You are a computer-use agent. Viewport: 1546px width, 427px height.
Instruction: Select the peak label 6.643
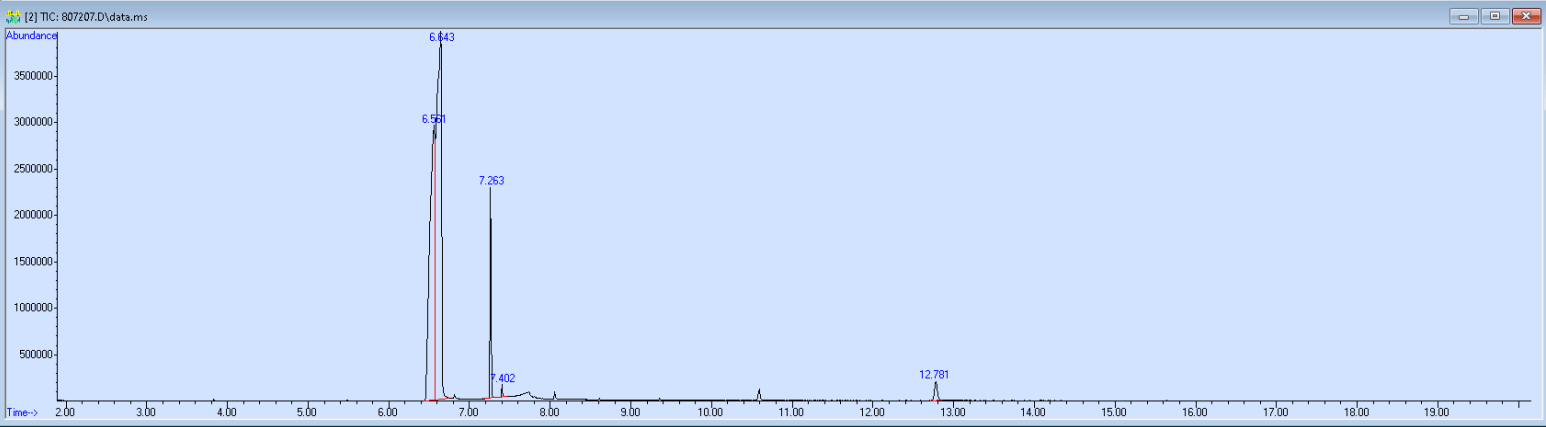click(442, 37)
